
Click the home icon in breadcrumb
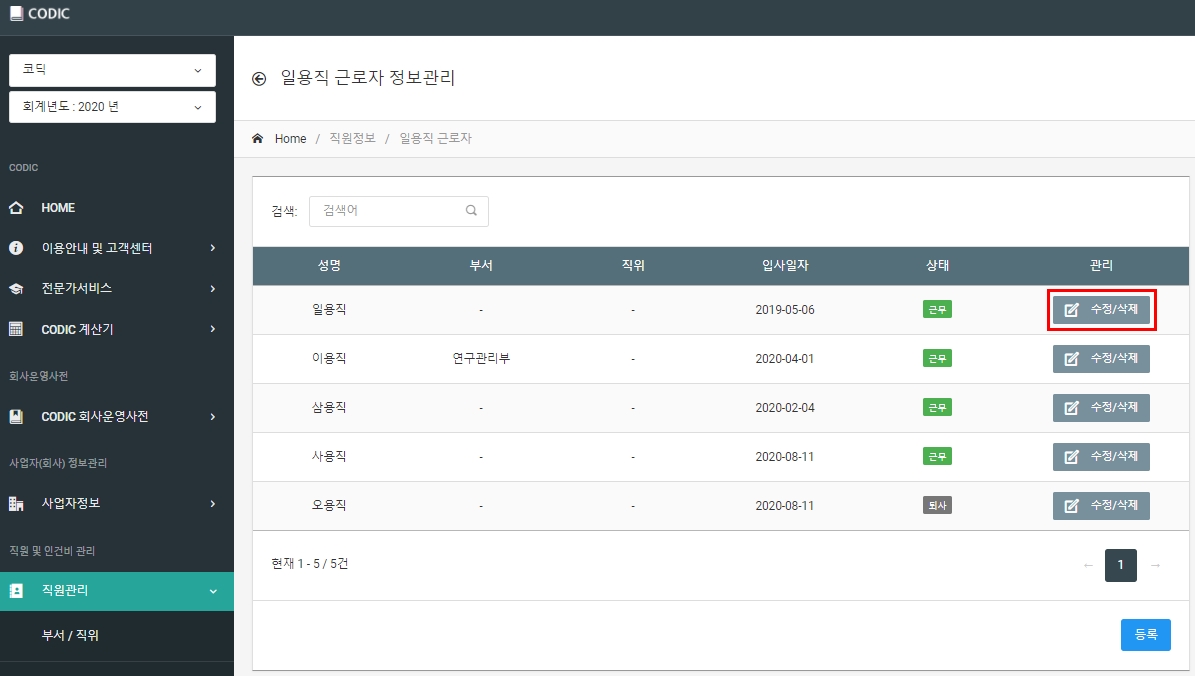point(258,138)
